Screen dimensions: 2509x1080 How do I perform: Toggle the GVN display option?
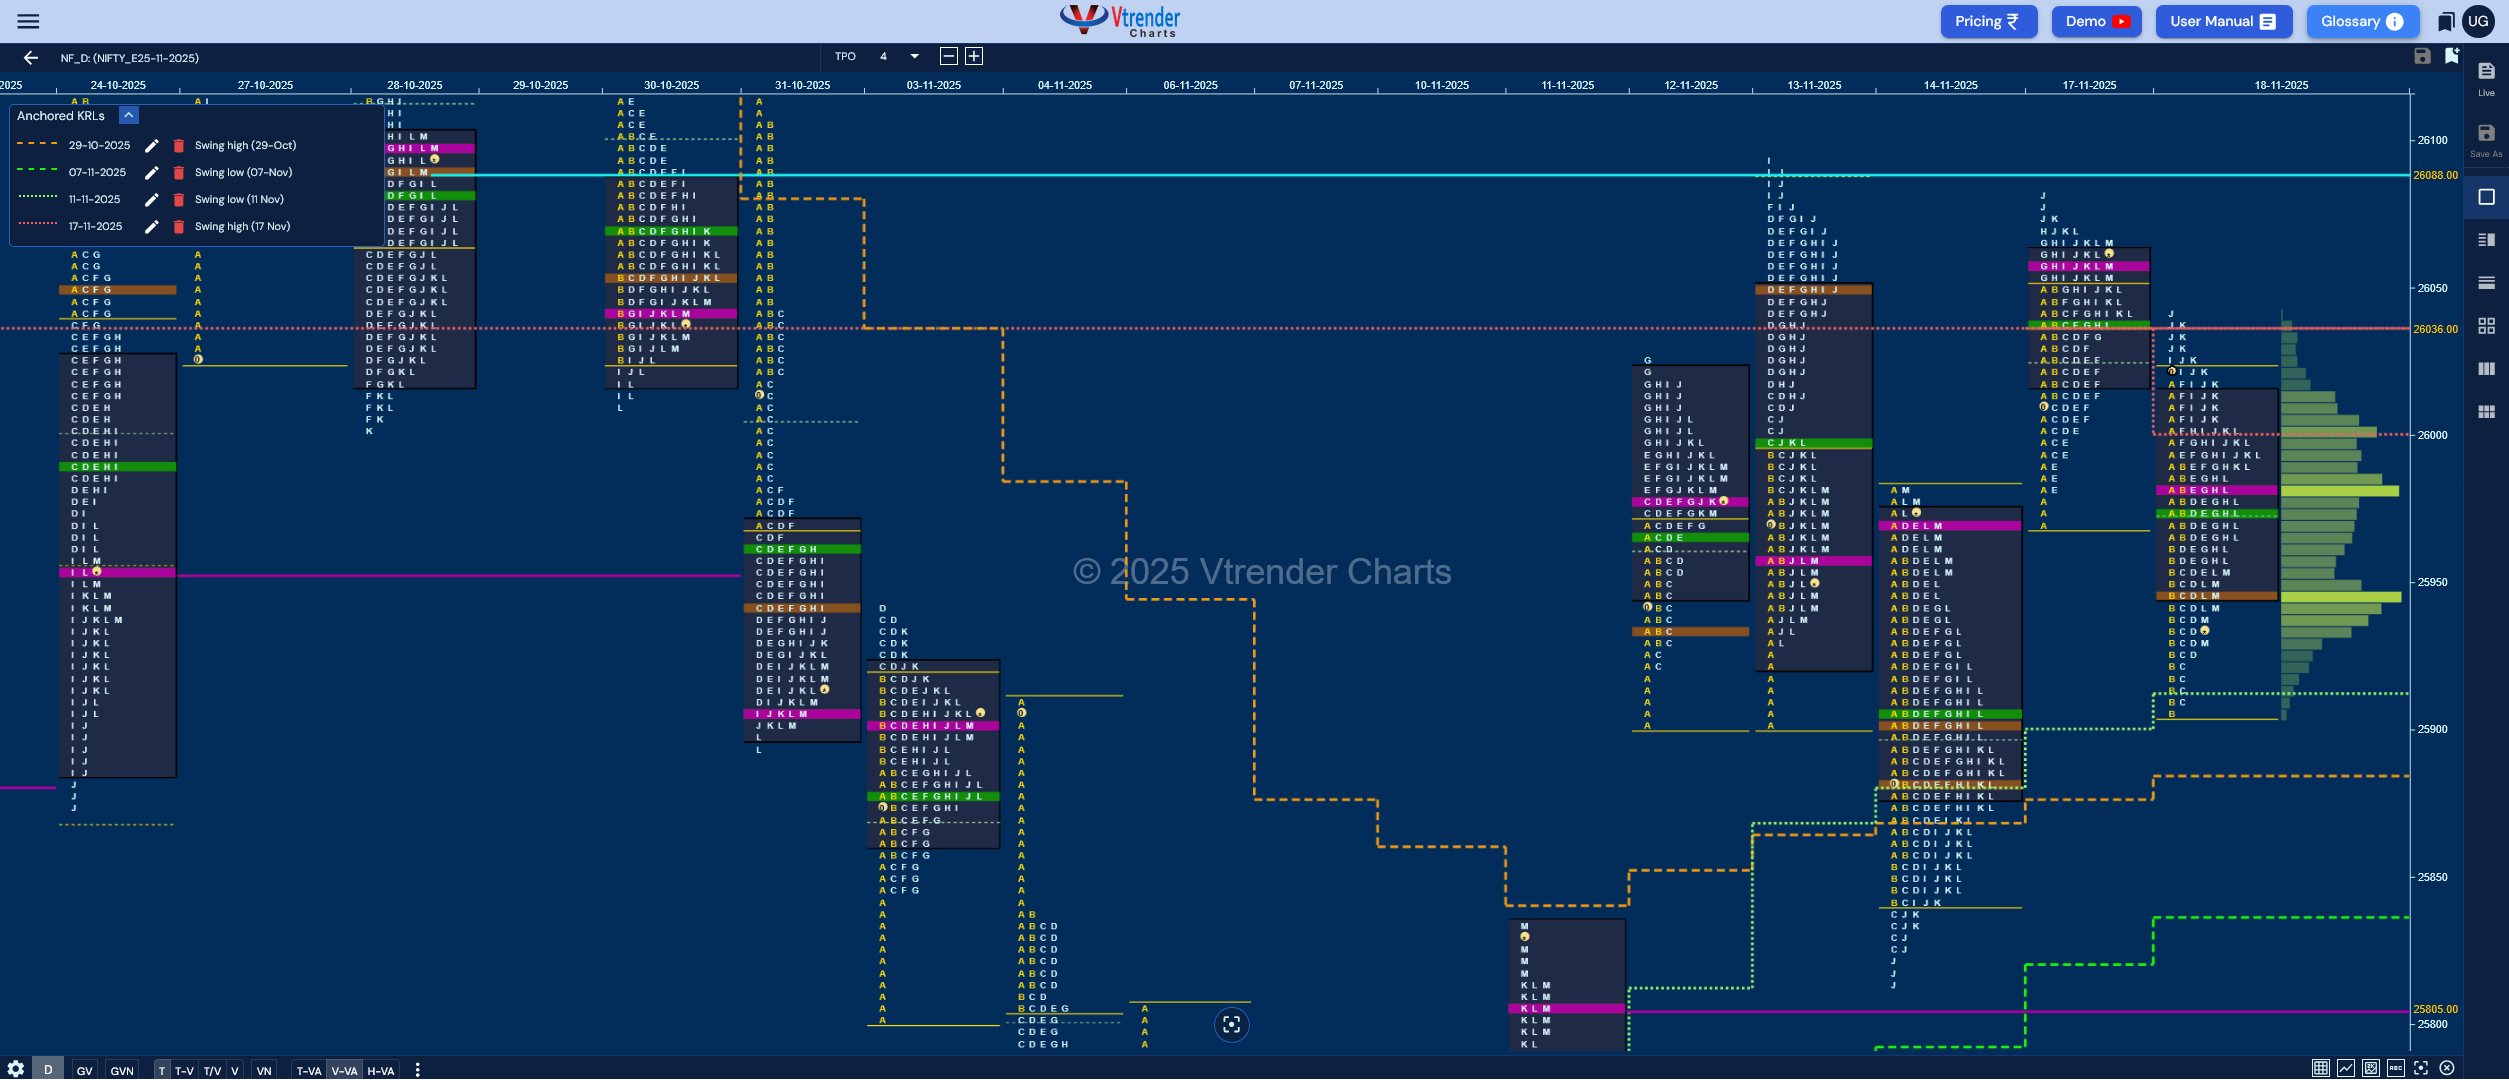[122, 1070]
